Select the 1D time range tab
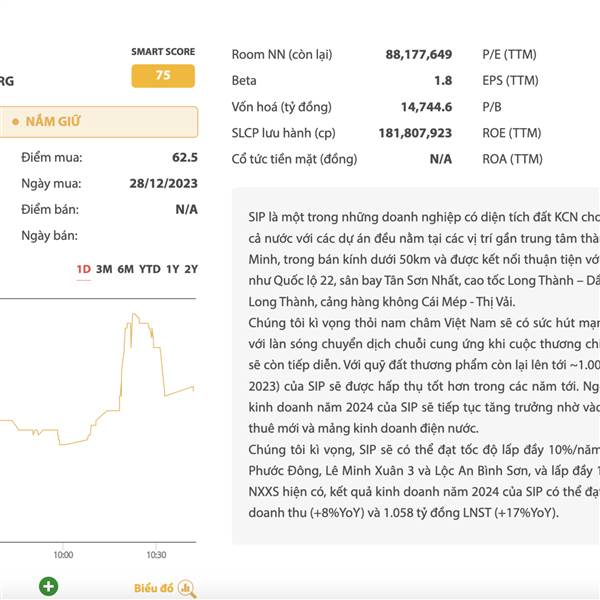 83,269
